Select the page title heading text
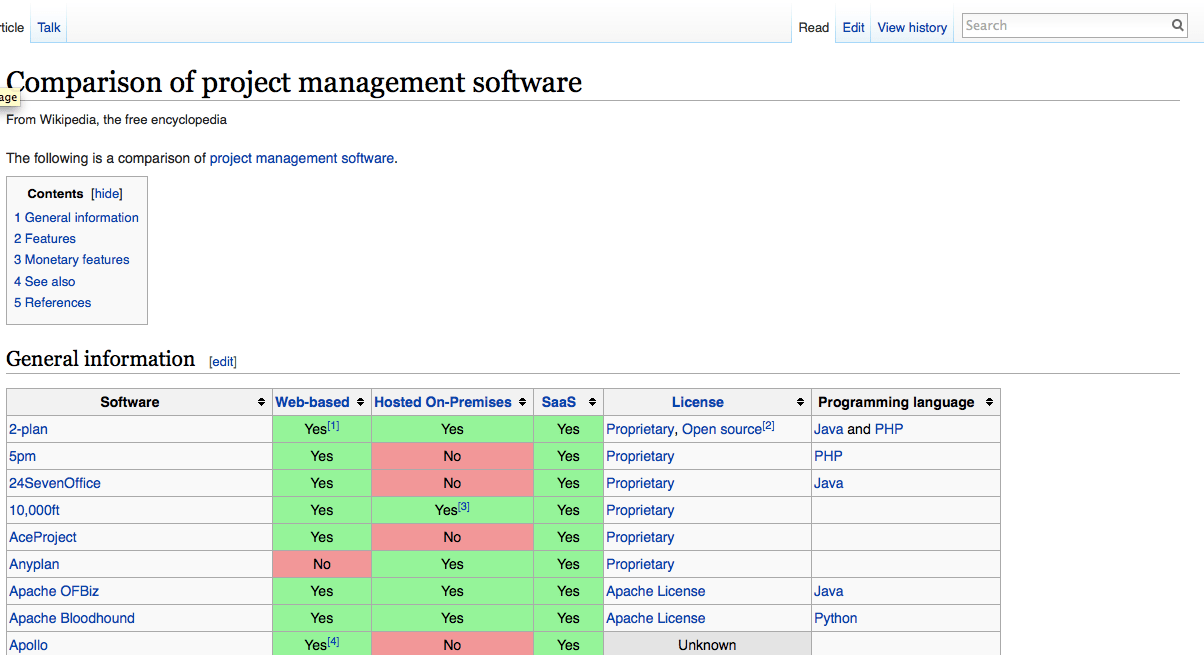 [x=294, y=81]
